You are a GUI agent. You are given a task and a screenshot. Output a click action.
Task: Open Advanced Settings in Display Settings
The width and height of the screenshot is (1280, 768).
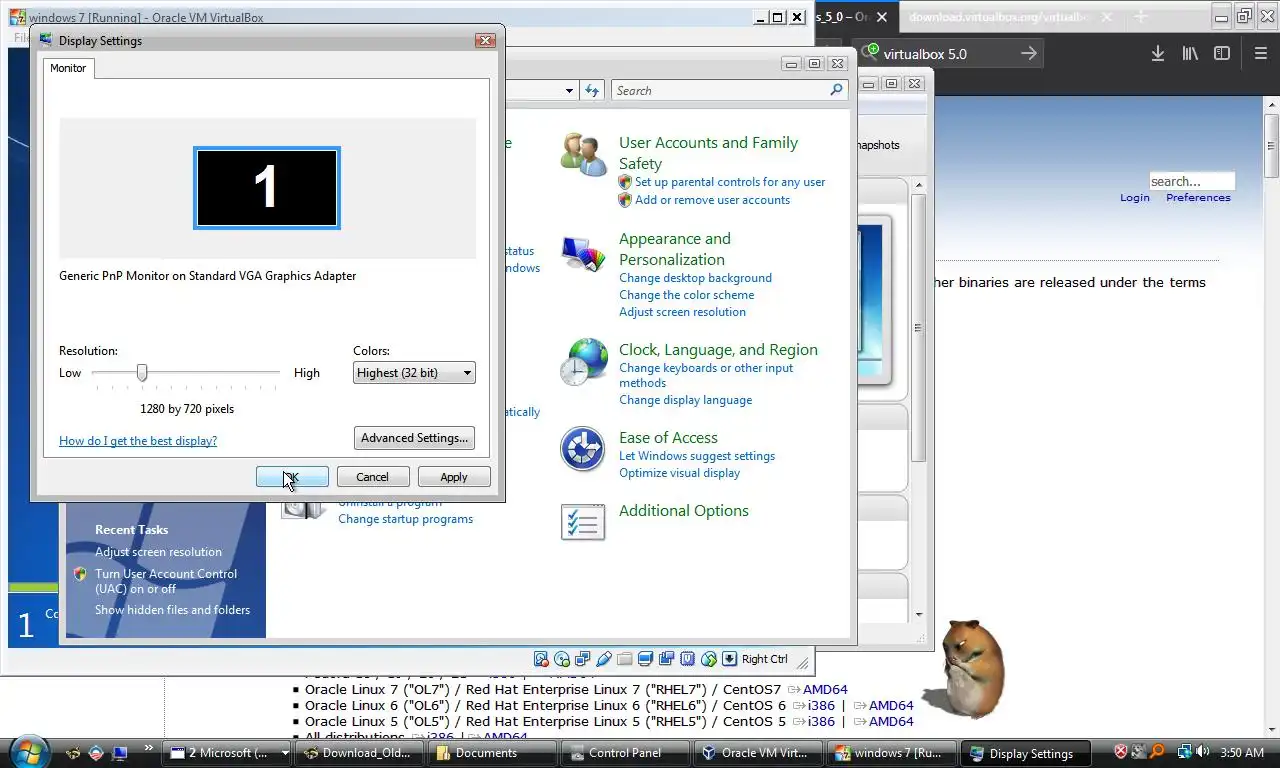(414, 438)
